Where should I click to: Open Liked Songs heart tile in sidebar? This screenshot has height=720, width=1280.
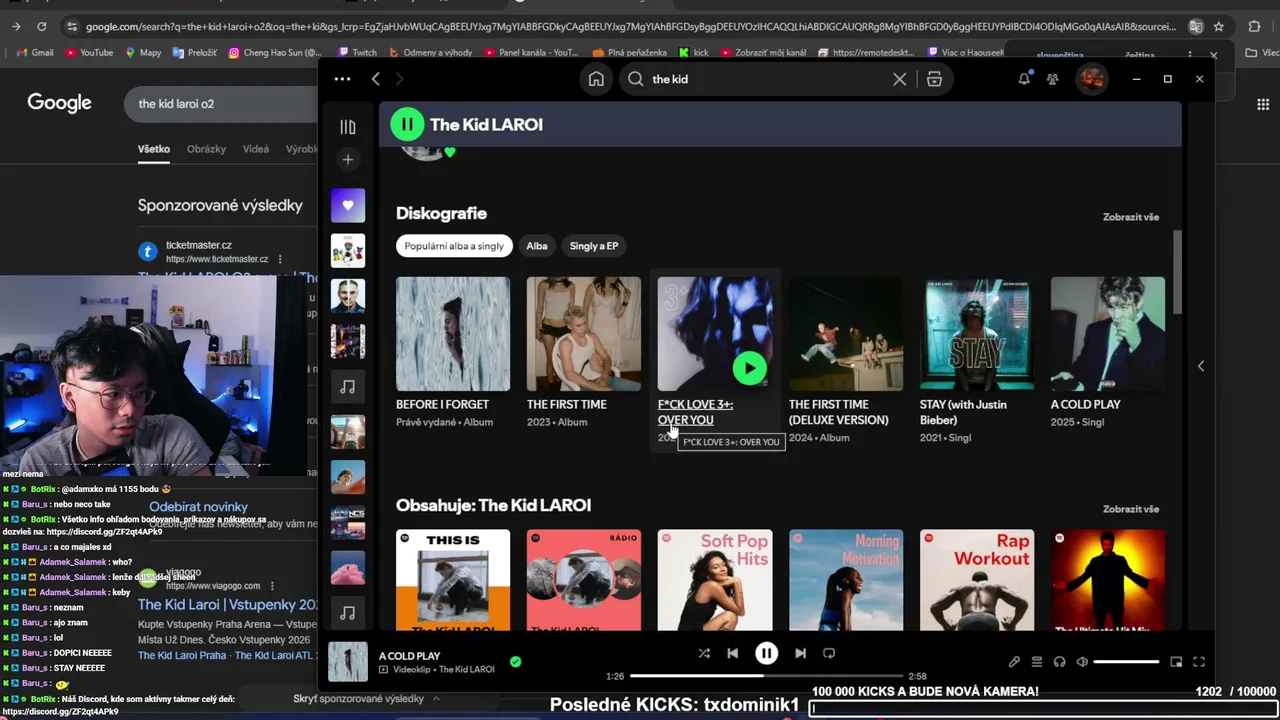(x=348, y=205)
